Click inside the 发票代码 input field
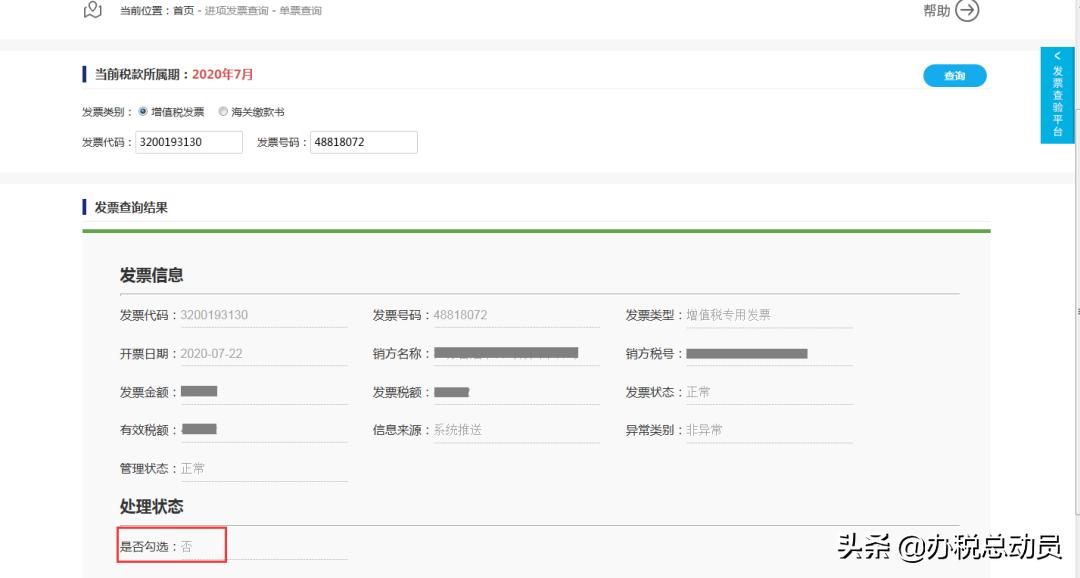 (x=189, y=142)
